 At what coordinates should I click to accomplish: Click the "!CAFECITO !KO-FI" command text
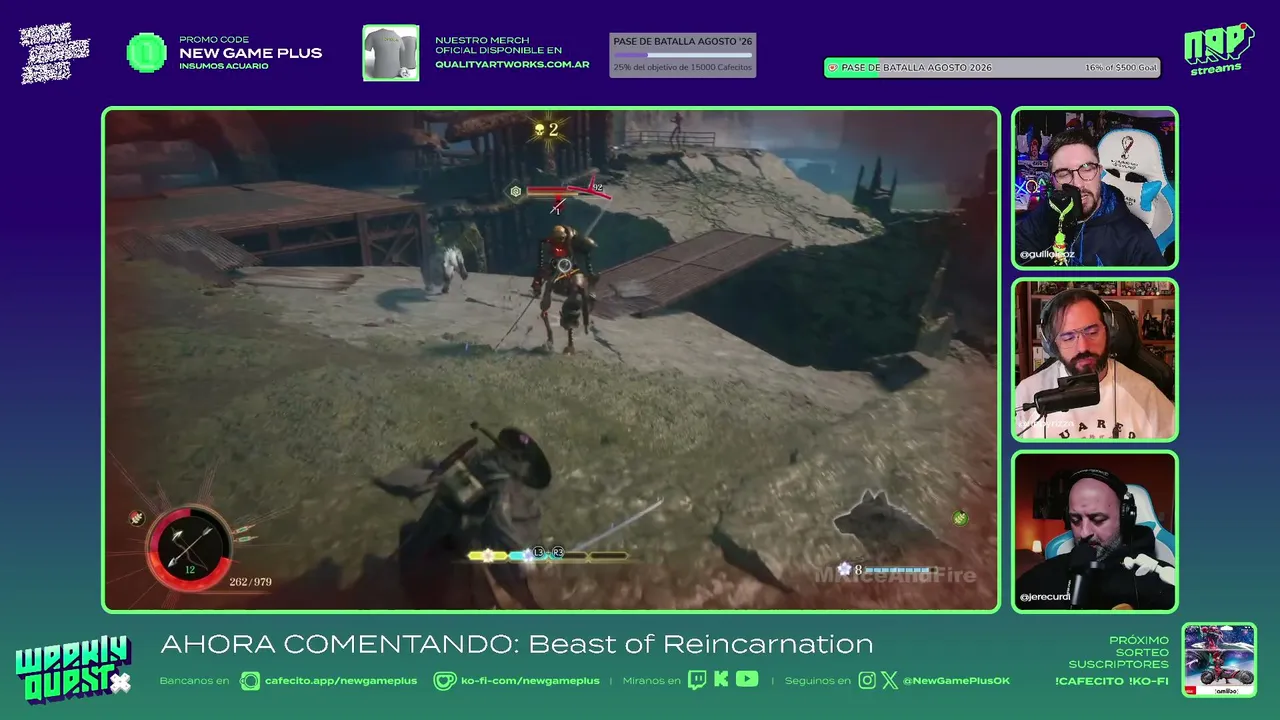1112,682
